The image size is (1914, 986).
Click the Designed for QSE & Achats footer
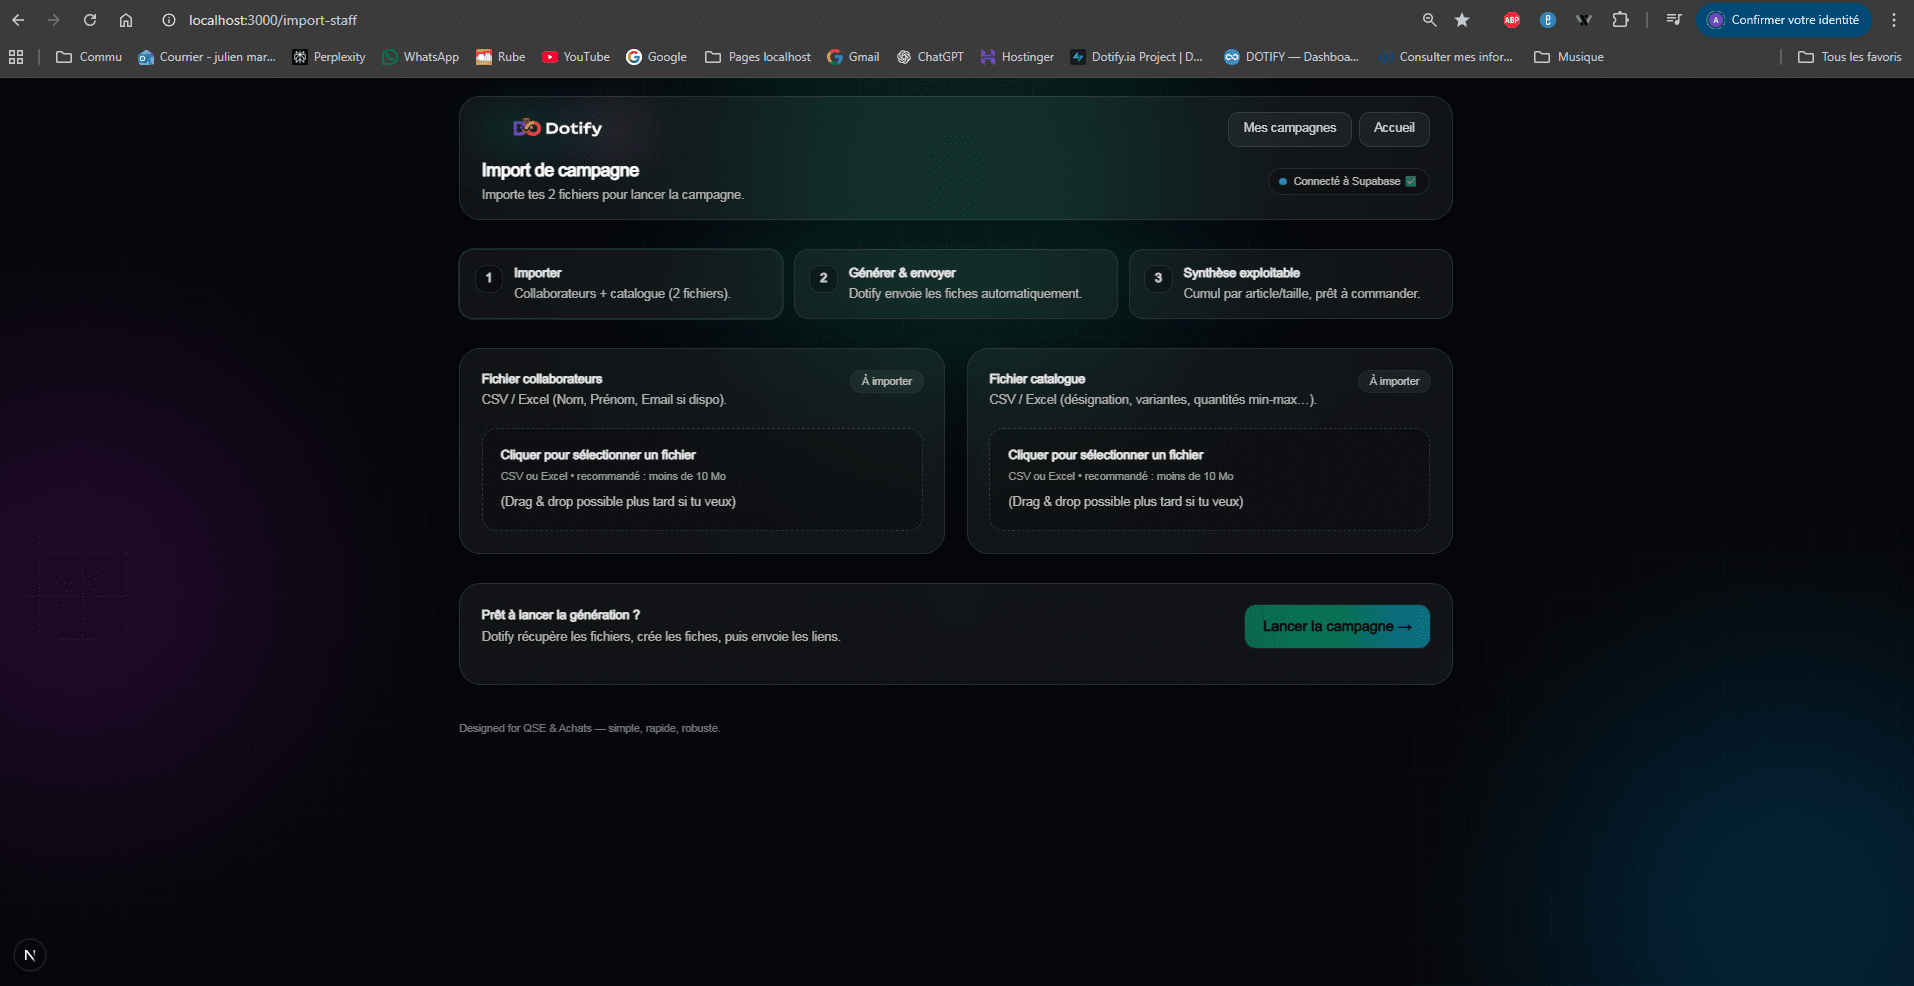pos(589,728)
